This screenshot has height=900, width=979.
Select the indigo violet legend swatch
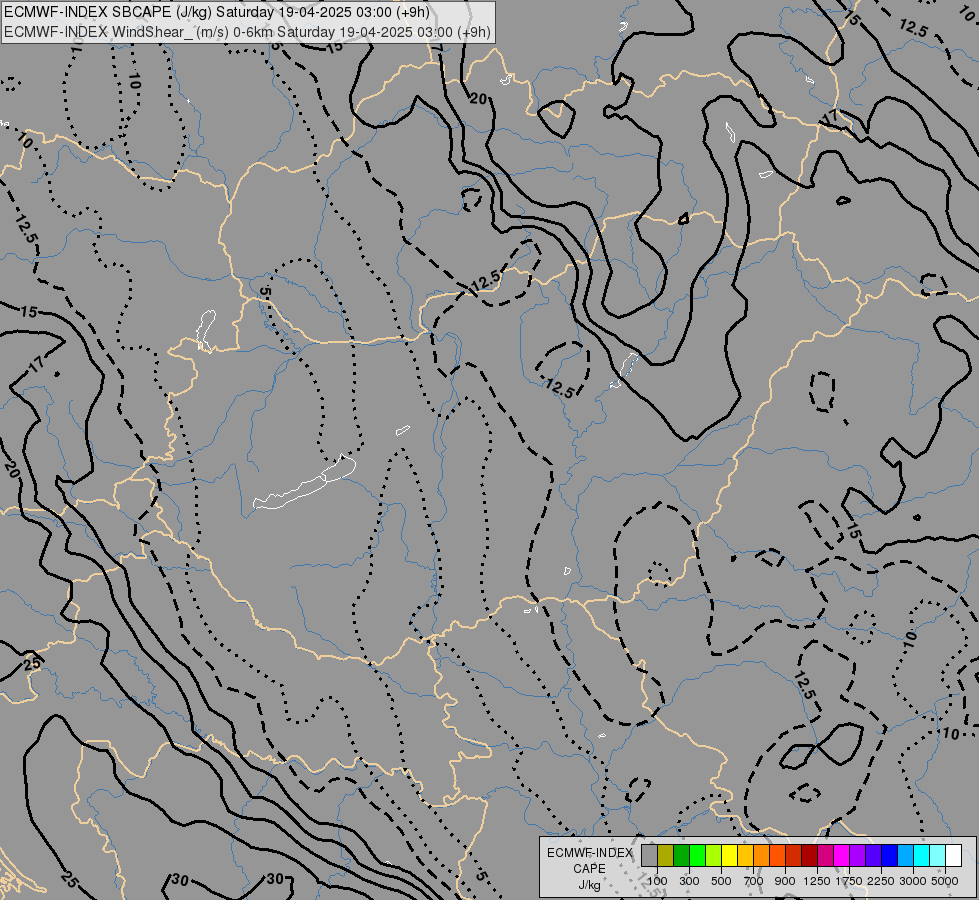coord(873,856)
